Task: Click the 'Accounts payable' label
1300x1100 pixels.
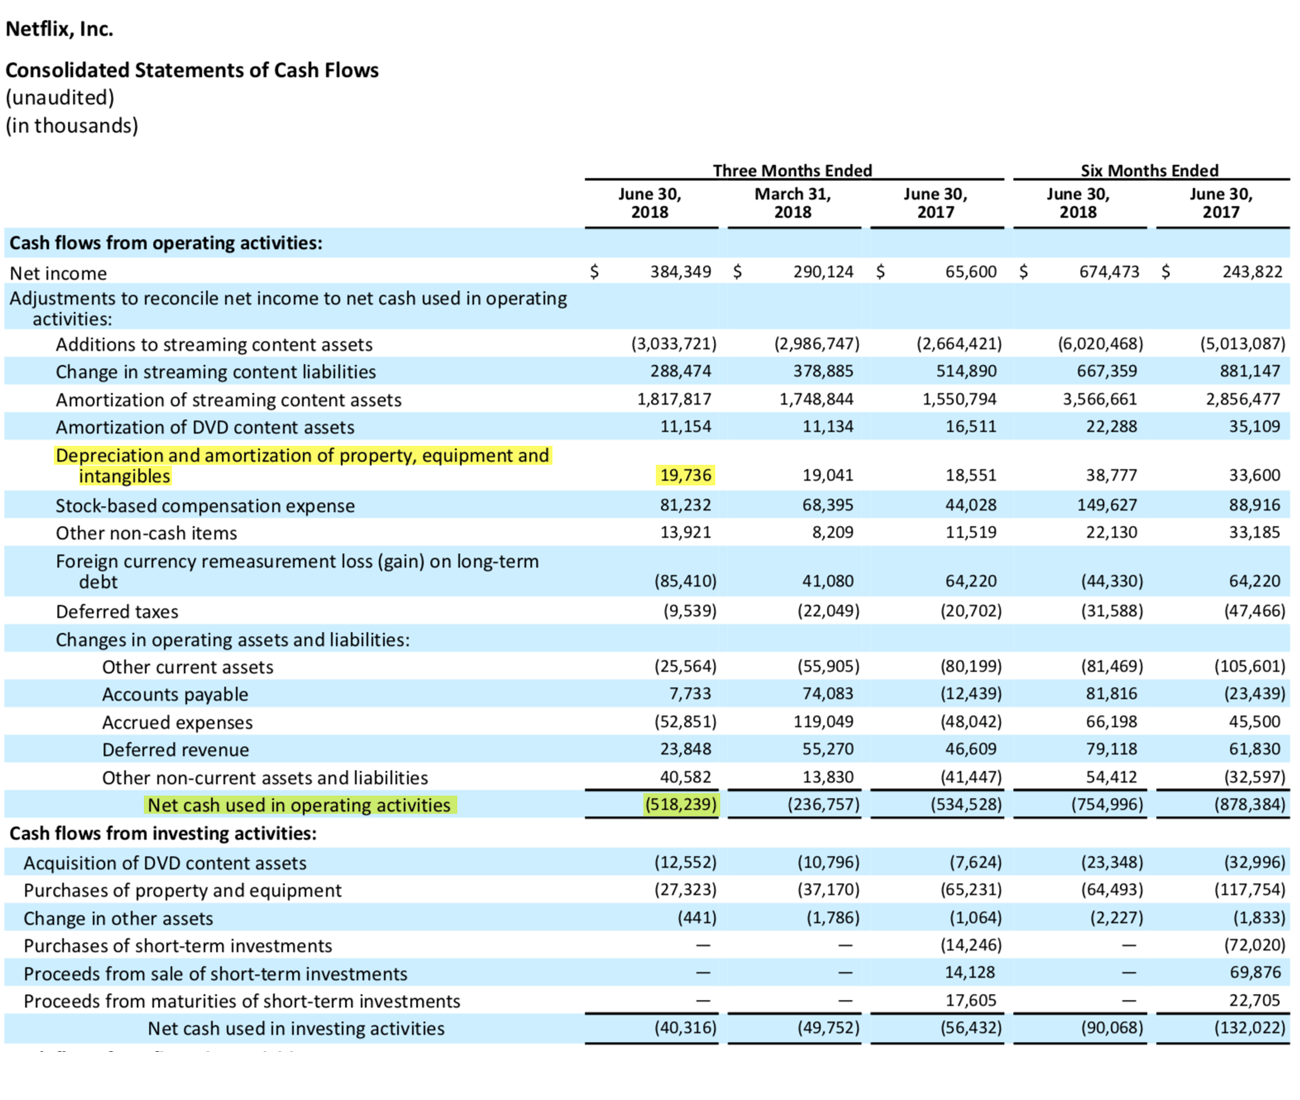Action: point(175,694)
